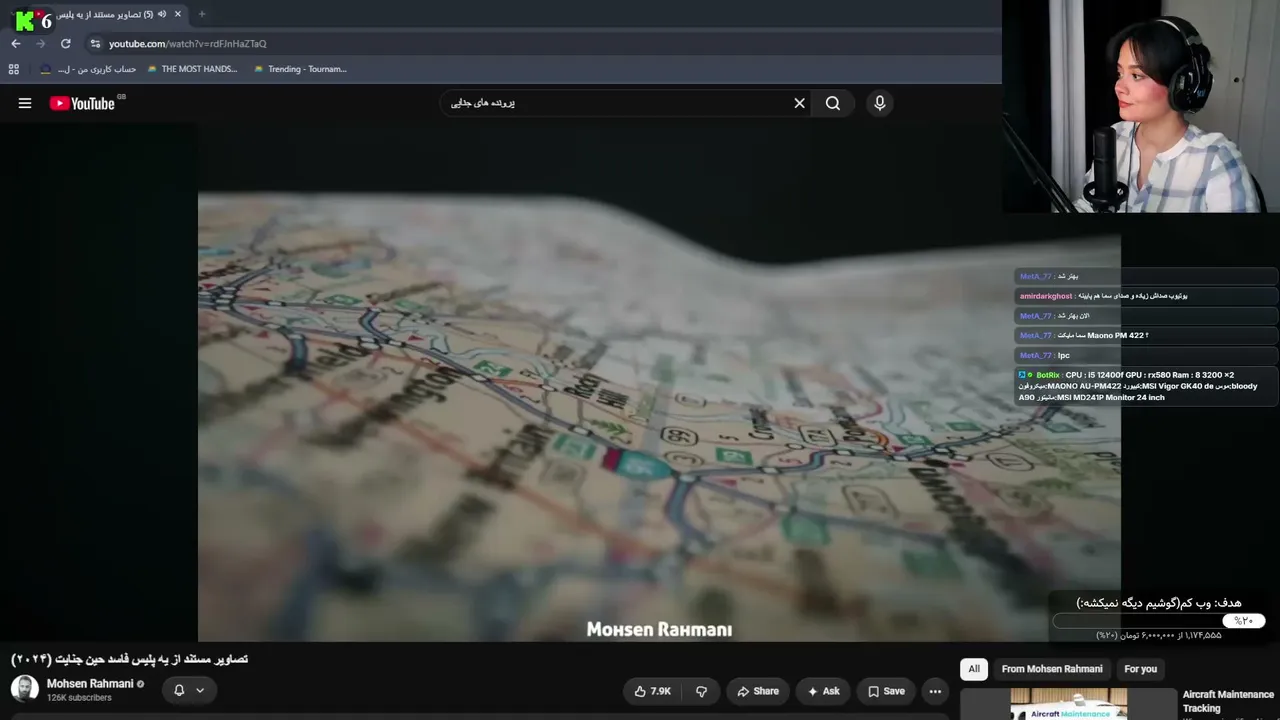
Task: Open the browser apps grid in bookmarks bar
Action: point(14,69)
